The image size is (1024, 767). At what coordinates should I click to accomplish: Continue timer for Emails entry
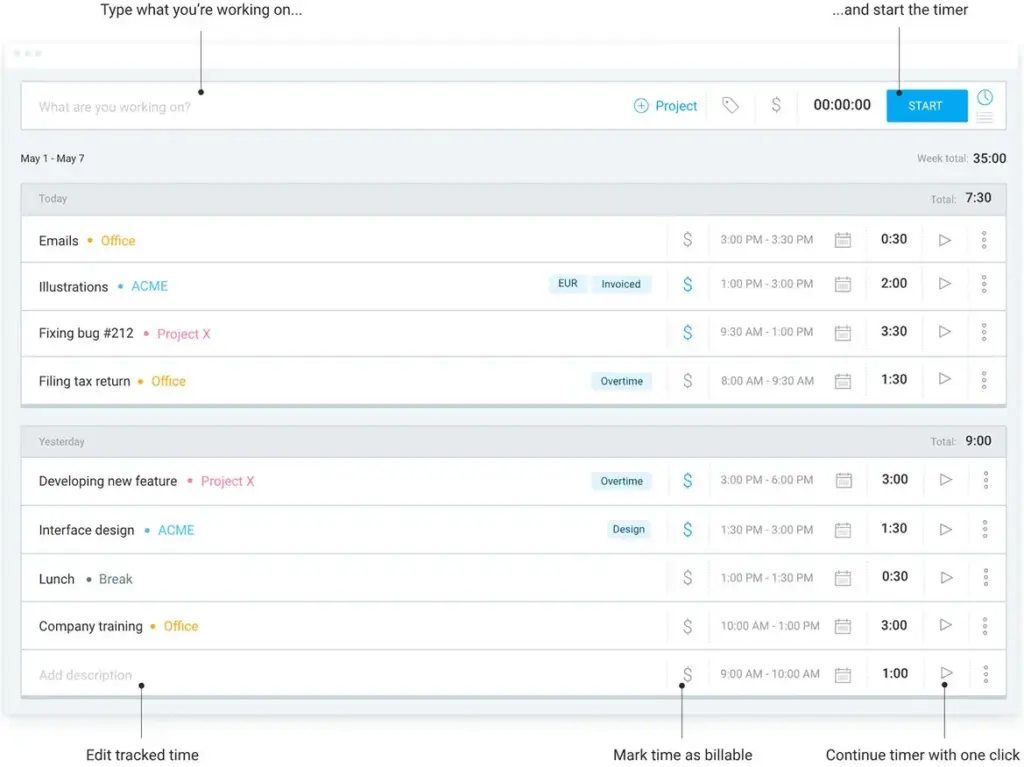point(944,240)
